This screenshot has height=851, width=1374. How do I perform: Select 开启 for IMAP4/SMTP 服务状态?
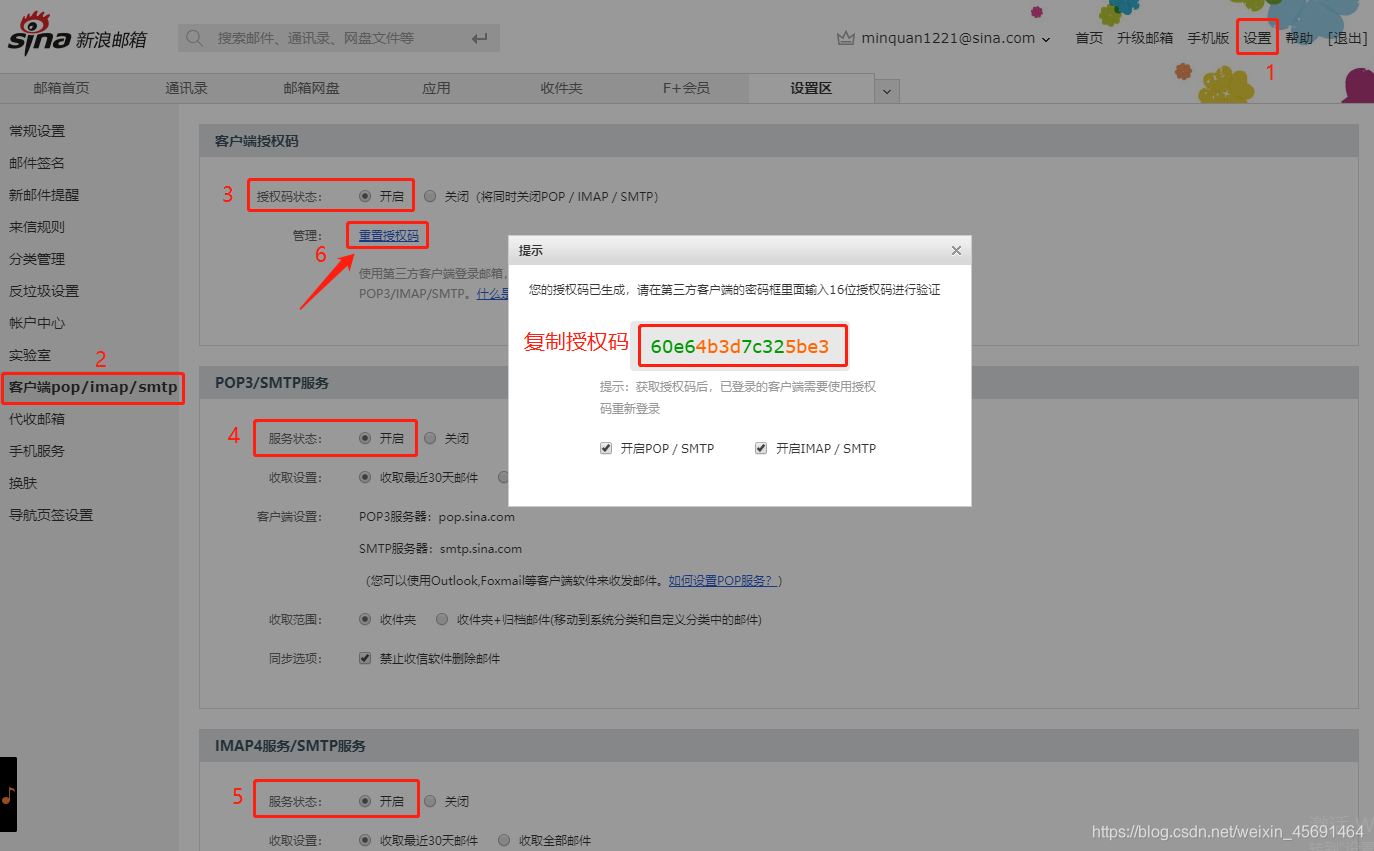click(x=365, y=801)
